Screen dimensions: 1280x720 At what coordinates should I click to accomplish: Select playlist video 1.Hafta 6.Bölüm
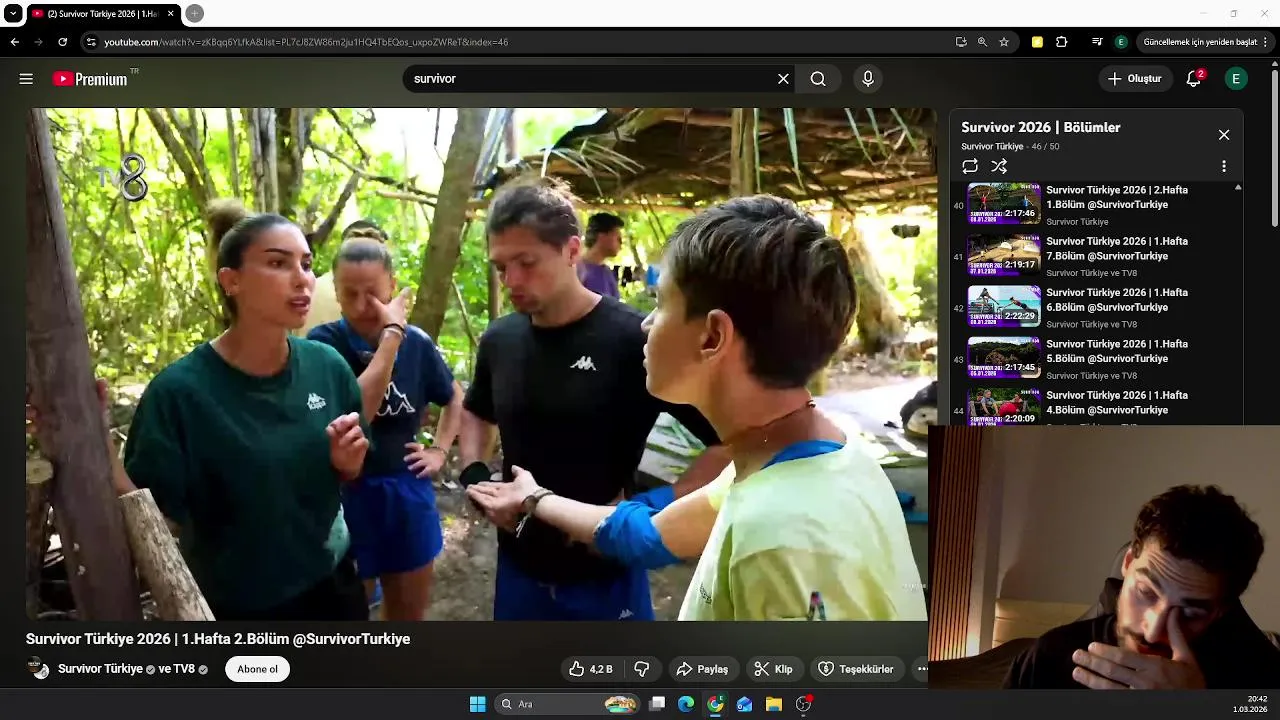pyautogui.click(x=1096, y=308)
